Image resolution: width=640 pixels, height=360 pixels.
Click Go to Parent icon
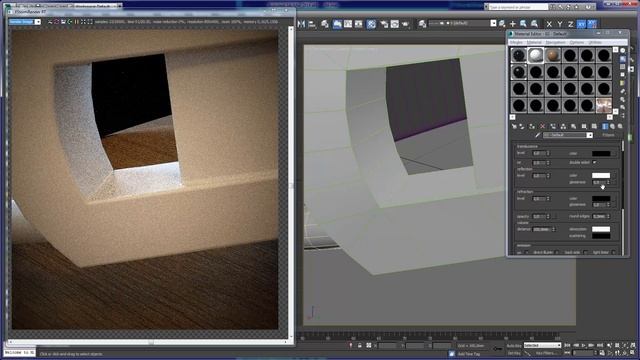[x=612, y=126]
